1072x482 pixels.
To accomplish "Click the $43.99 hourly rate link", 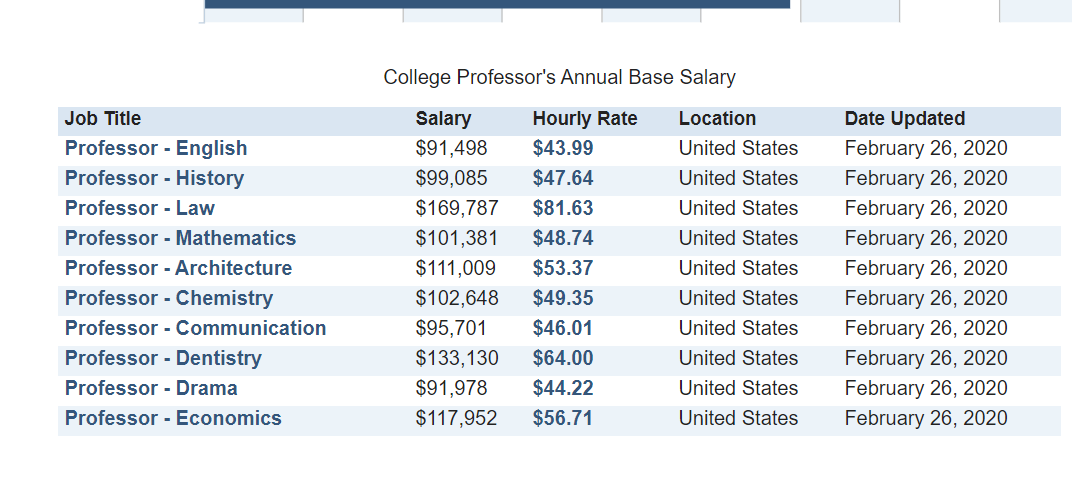I will click(563, 148).
